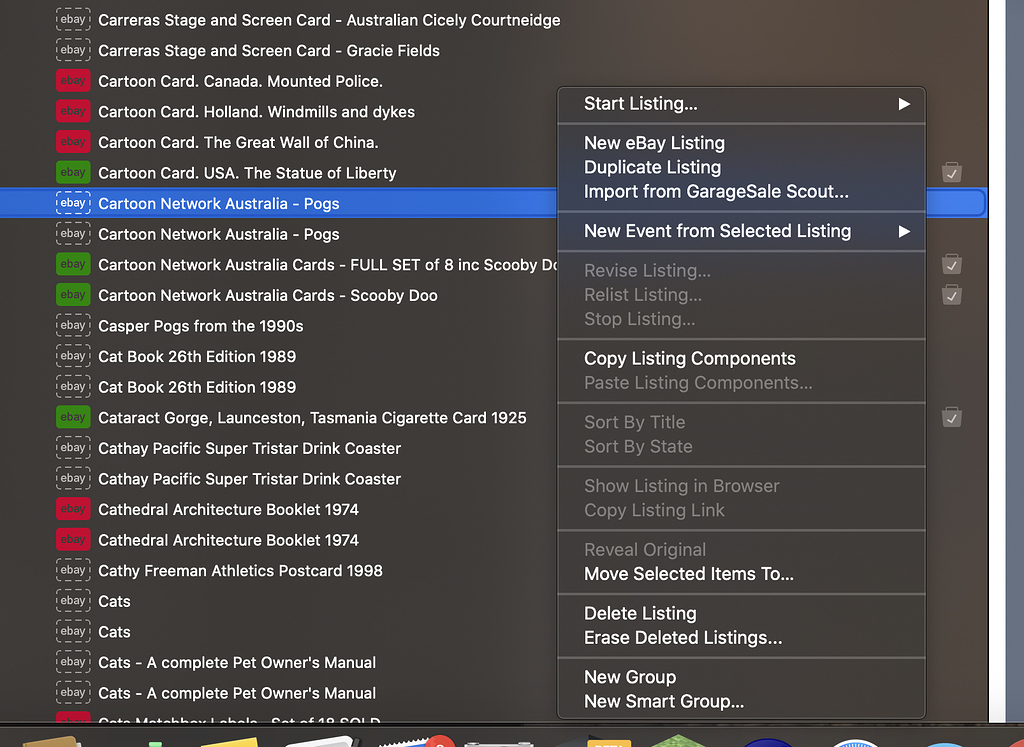
Task: Click the eBay status icon beside Cicely Courtneidge card
Action: click(x=73, y=20)
